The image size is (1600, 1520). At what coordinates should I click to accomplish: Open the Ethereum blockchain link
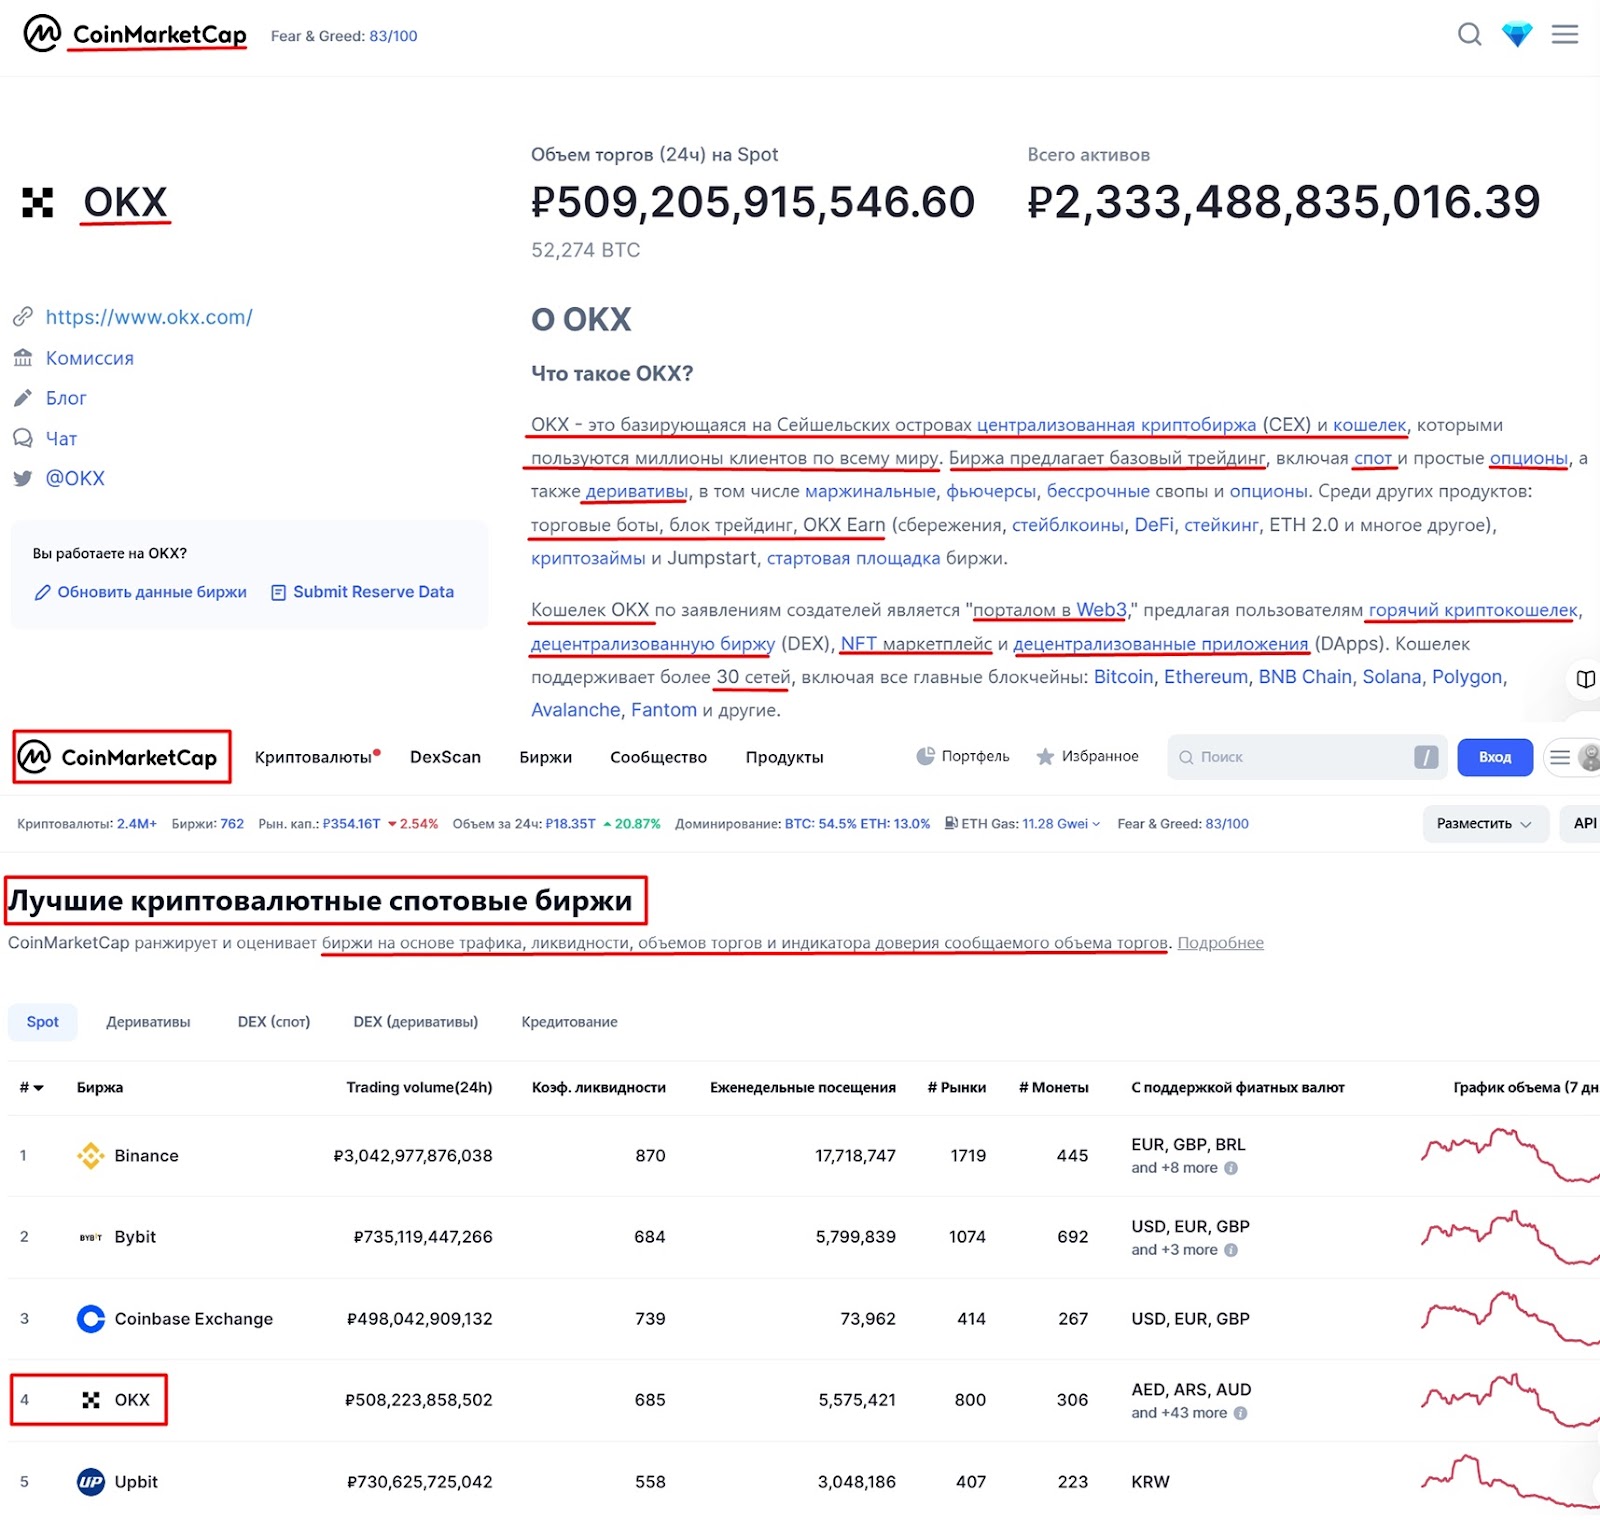[1206, 677]
